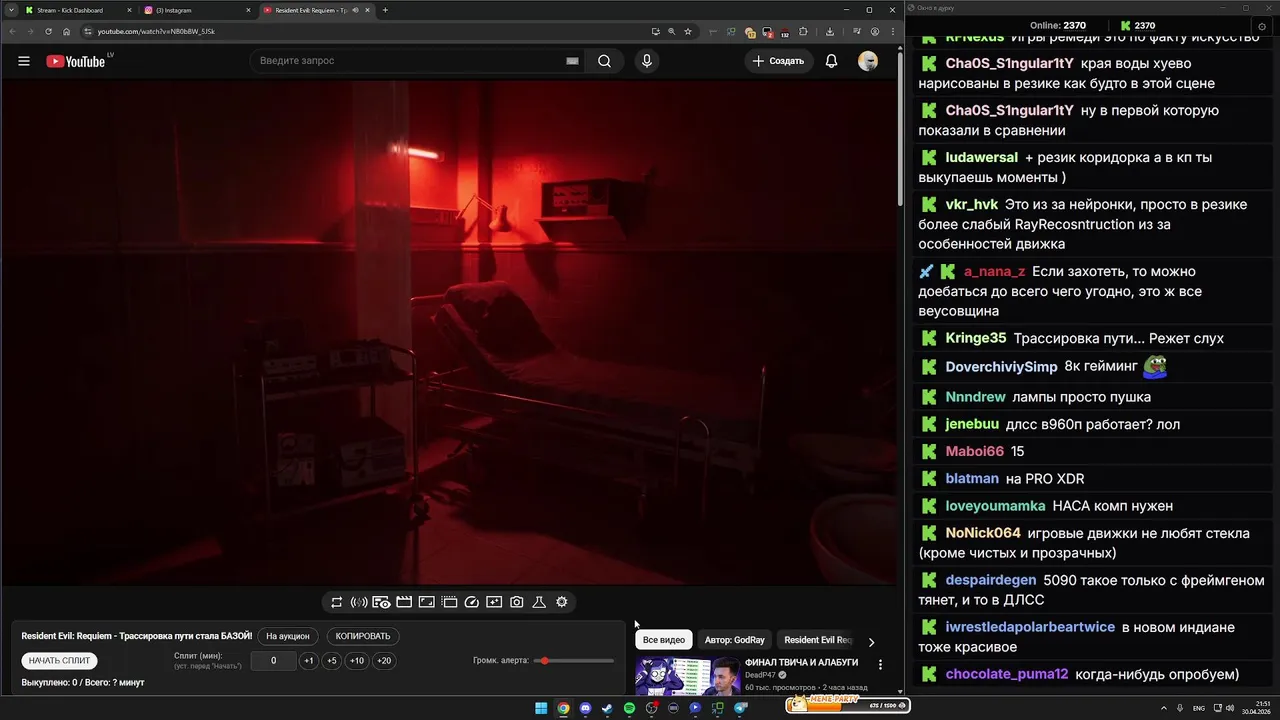Open the YouTube account avatar menu
Screen dimensions: 1280x720
(868, 61)
